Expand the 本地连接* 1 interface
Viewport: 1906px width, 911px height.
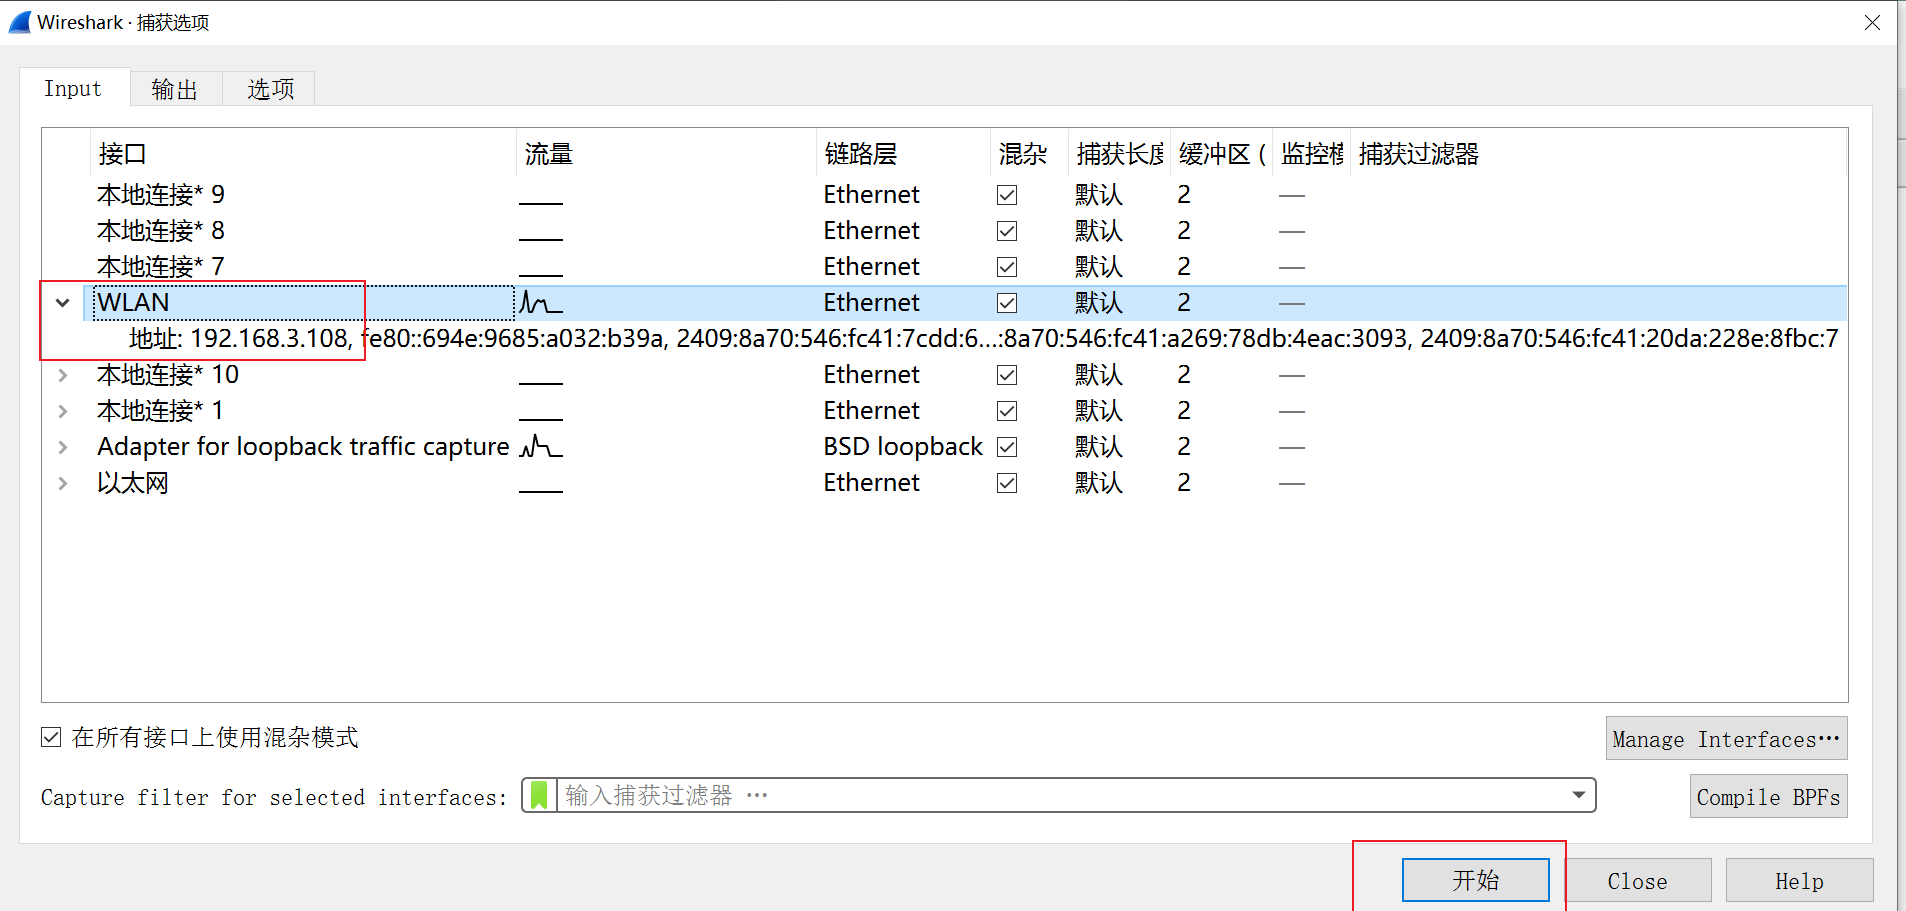pos(63,411)
